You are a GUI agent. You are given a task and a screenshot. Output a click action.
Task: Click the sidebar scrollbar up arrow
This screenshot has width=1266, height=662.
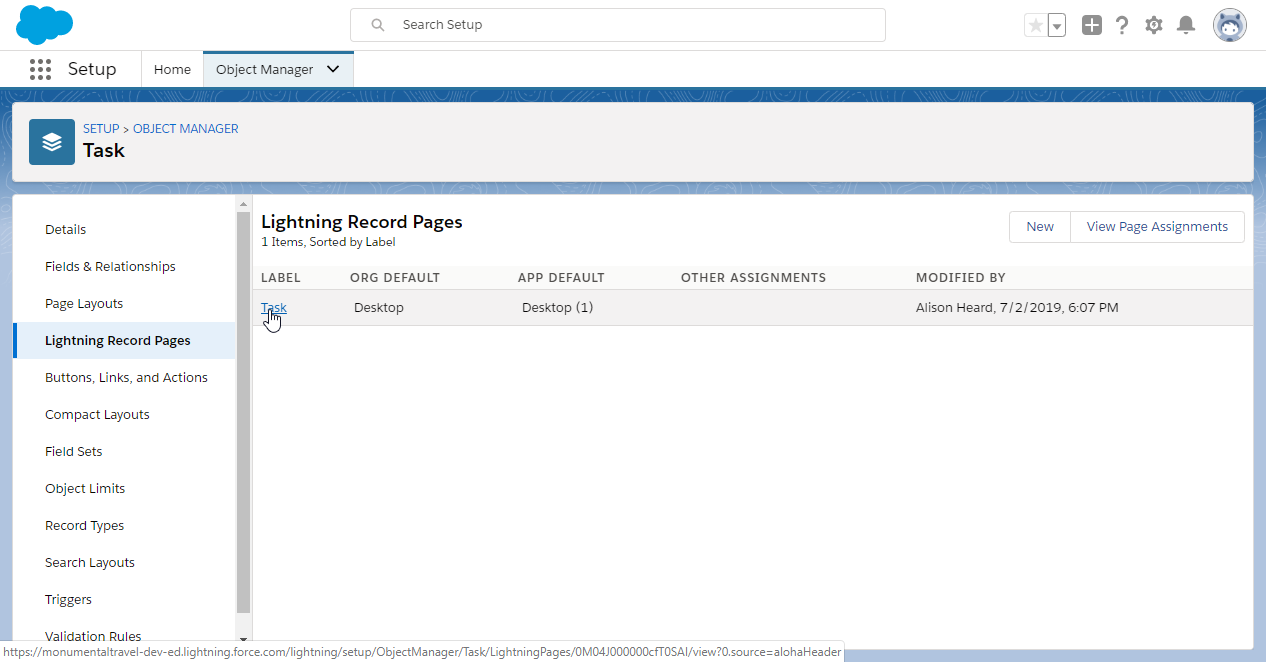[x=243, y=205]
